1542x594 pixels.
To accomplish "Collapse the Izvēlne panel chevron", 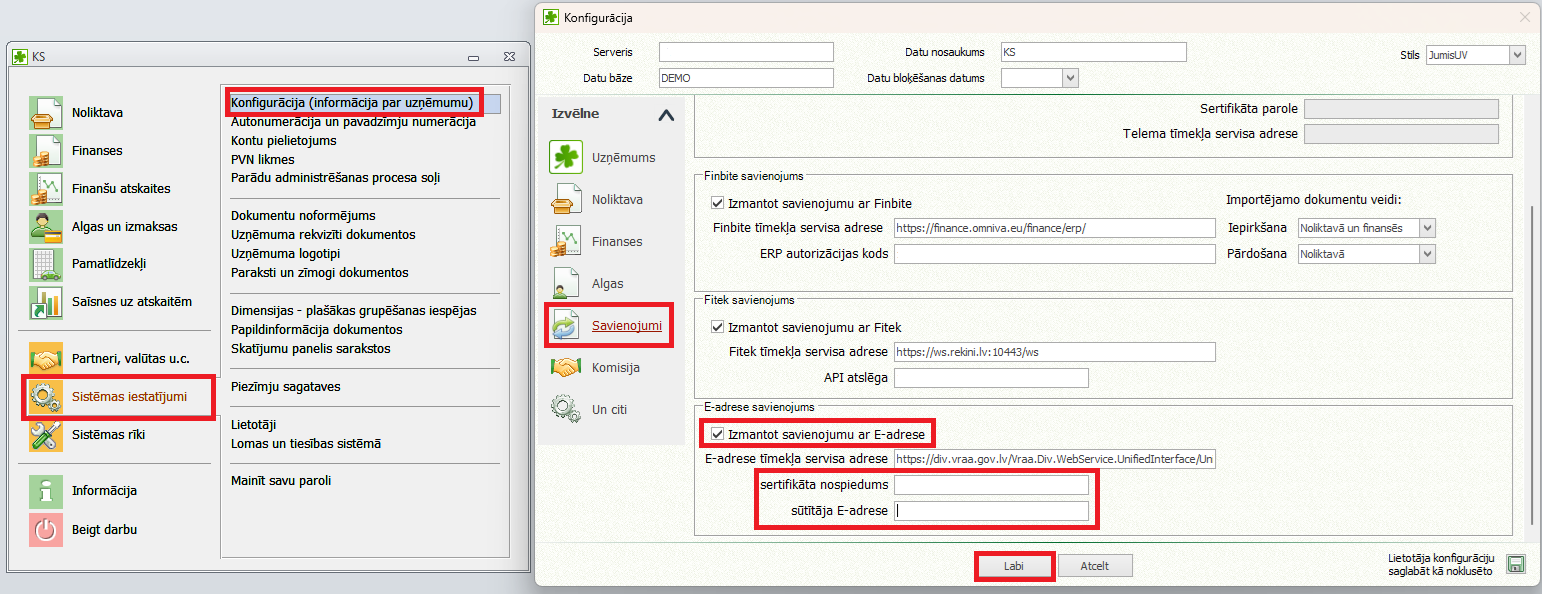I will coord(666,115).
